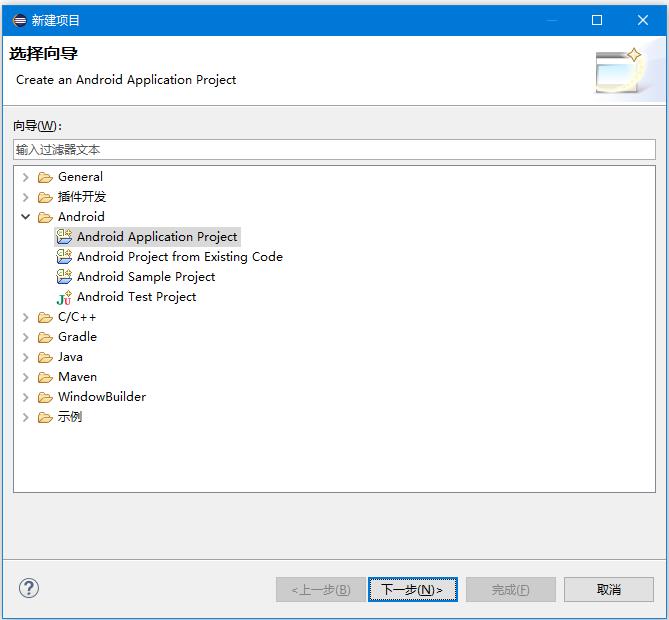The height and width of the screenshot is (620, 669).
Task: Click the 向导(W): label
Action: 38,126
